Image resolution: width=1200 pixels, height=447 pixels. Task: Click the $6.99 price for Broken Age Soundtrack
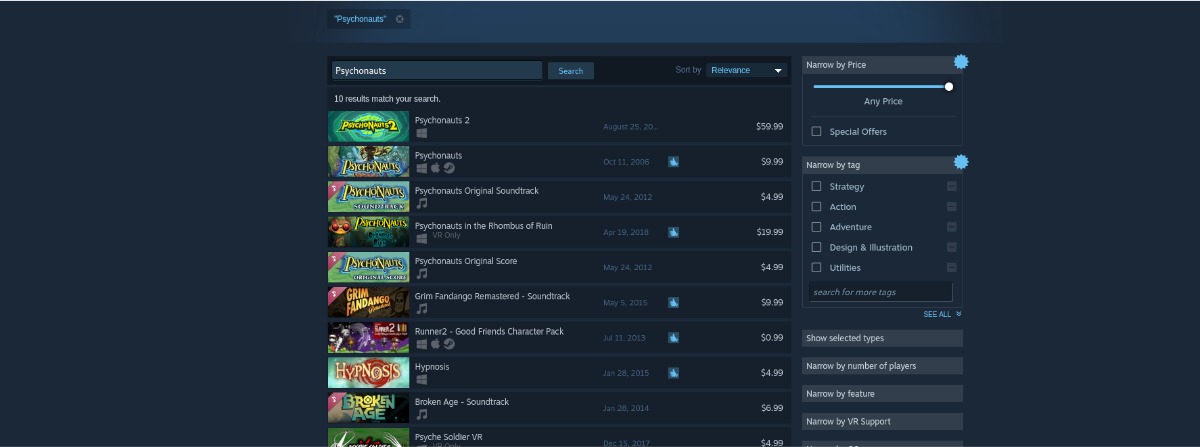[771, 408]
